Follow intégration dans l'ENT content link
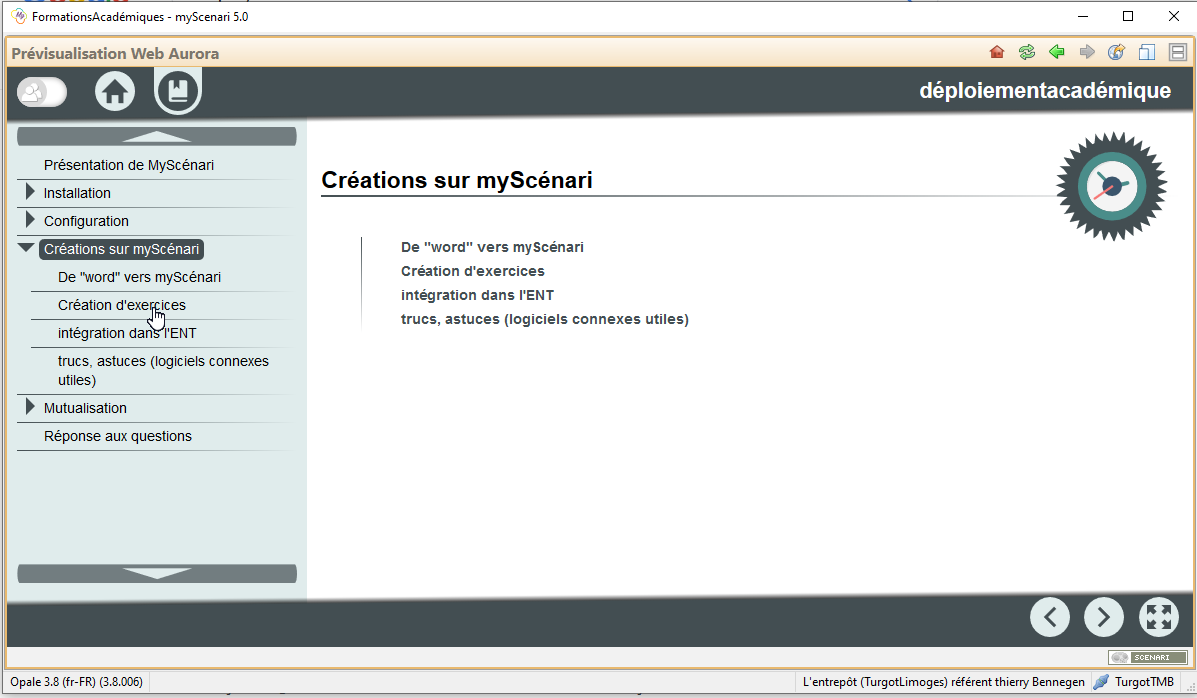Image resolution: width=1197 pixels, height=698 pixels. pyautogui.click(x=477, y=296)
